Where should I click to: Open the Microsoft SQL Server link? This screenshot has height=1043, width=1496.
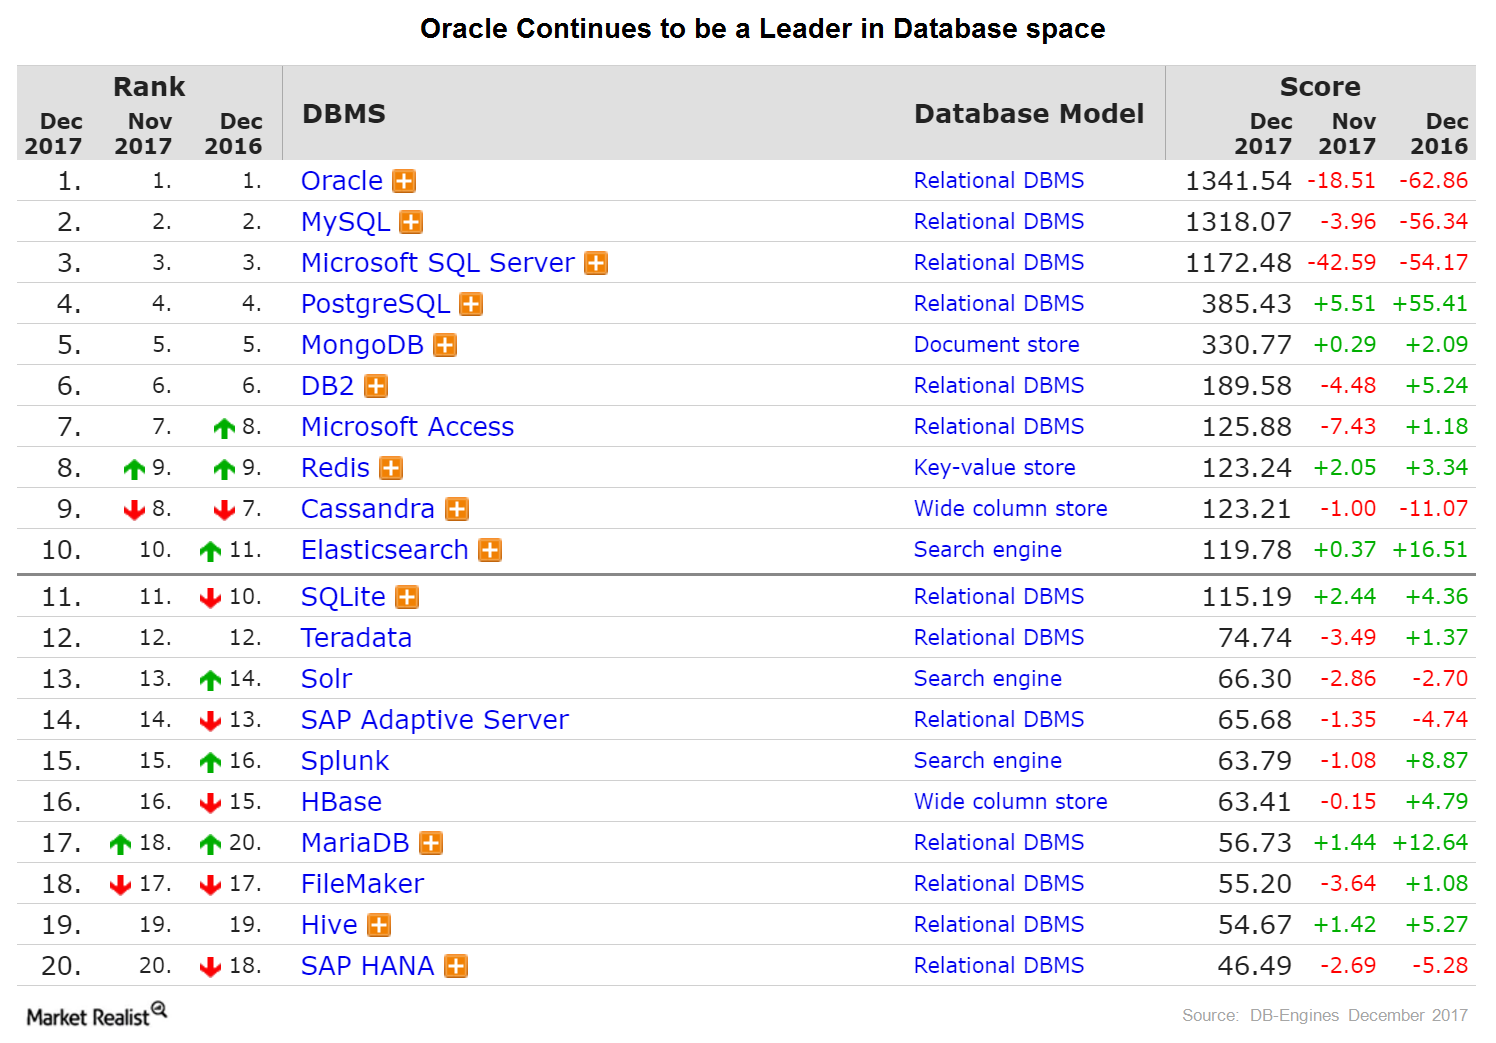pyautogui.click(x=438, y=263)
